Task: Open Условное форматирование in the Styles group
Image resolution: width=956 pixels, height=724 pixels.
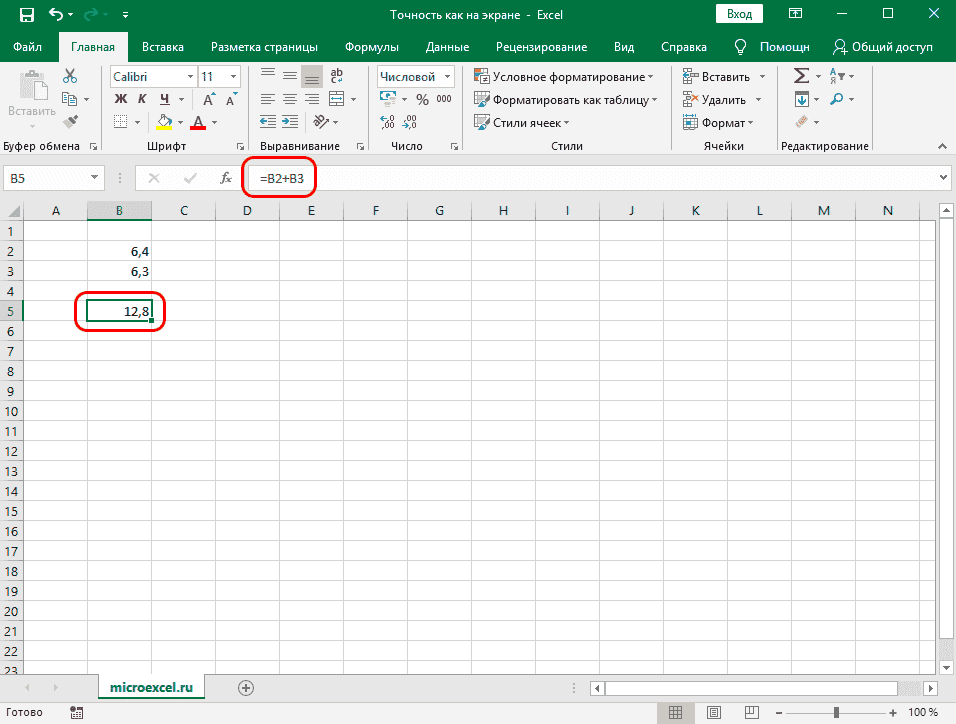Action: click(x=564, y=76)
